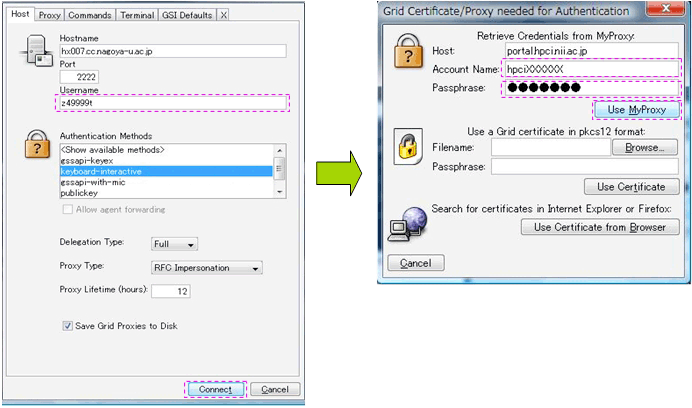
Task: Switch to the Terminal tab
Action: pos(137,15)
